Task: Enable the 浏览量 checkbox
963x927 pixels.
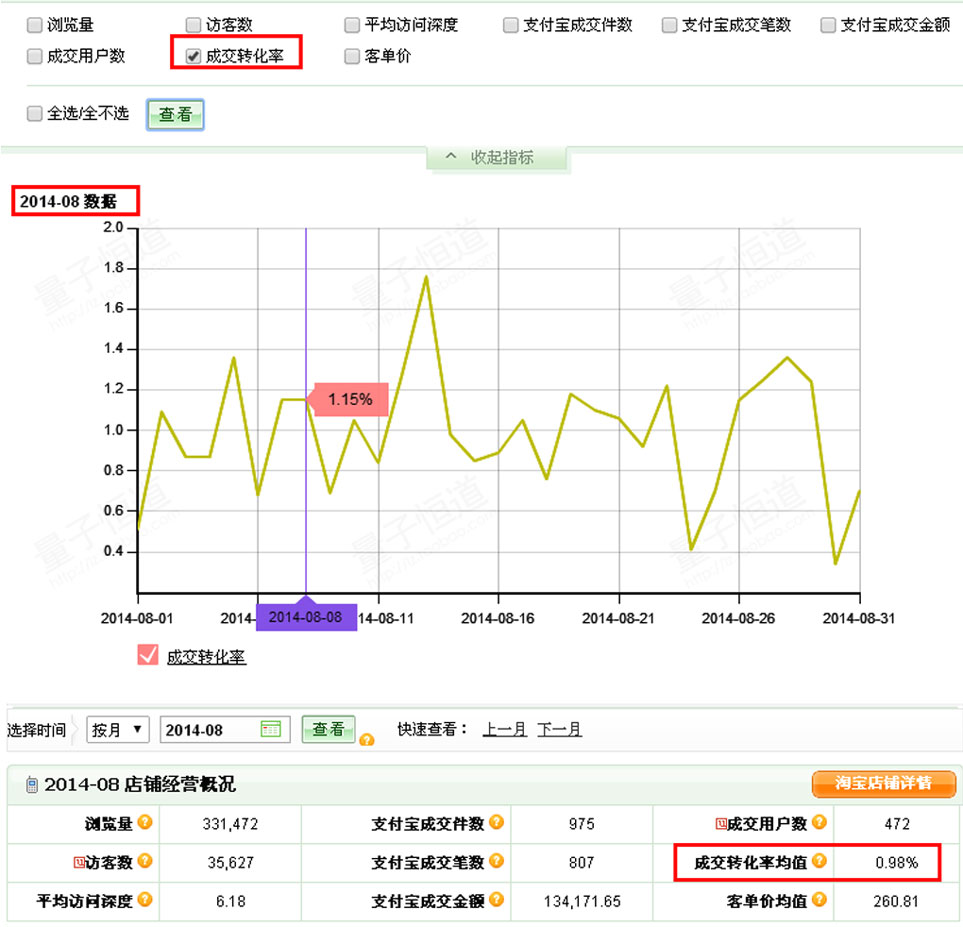Action: click(x=33, y=24)
